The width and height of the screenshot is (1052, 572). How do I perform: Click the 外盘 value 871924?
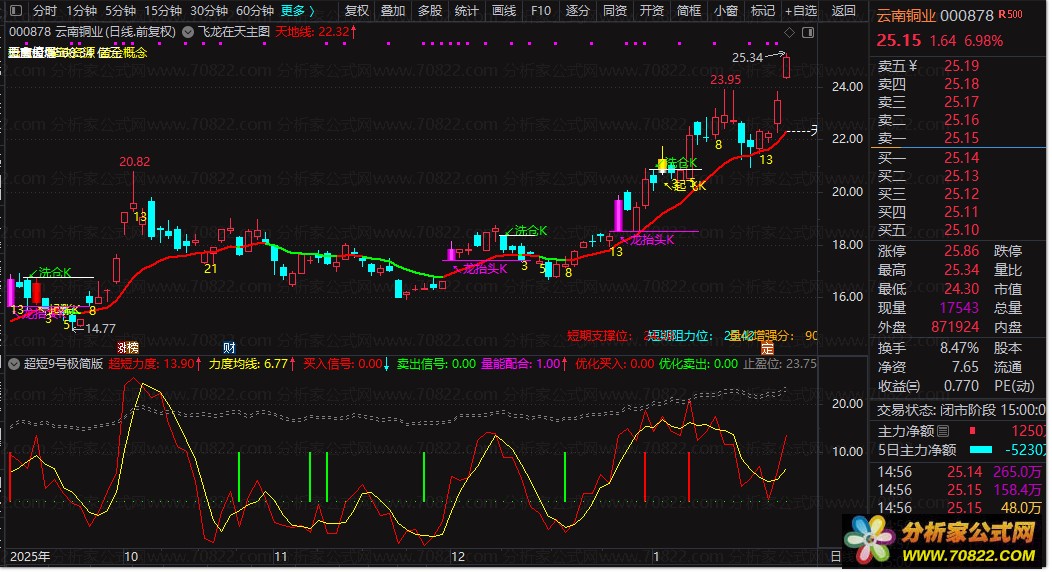pos(955,327)
